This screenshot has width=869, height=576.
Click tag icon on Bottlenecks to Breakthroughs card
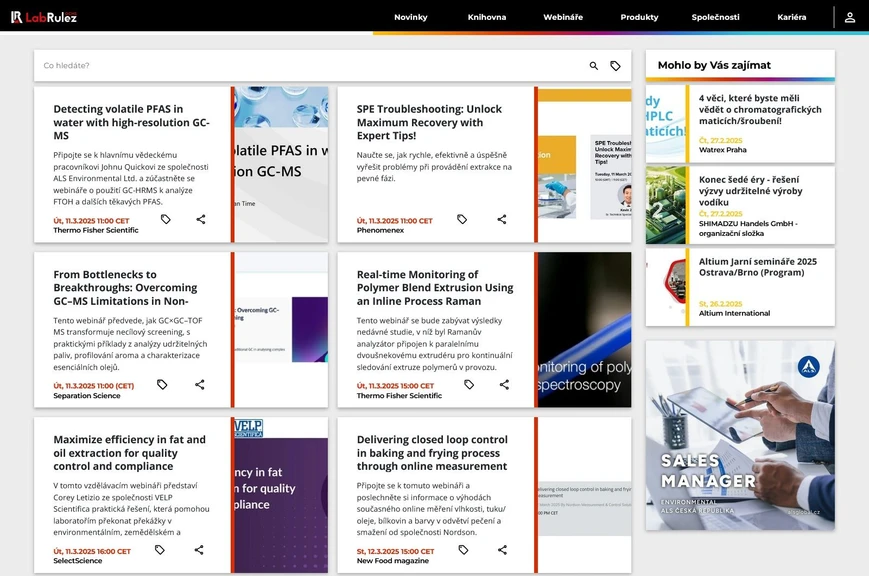(162, 384)
